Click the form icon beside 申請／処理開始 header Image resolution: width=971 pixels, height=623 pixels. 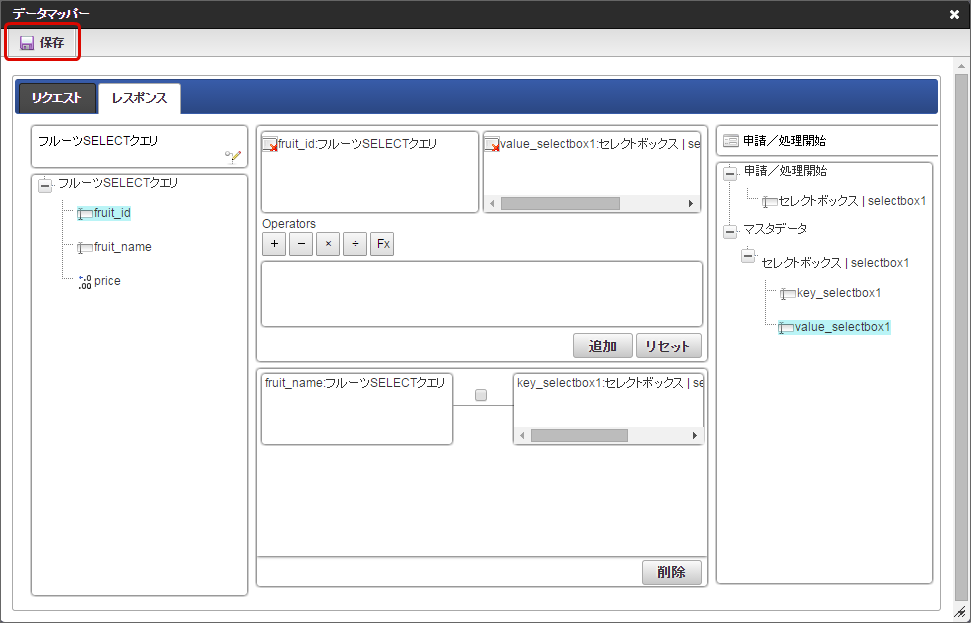click(x=731, y=141)
